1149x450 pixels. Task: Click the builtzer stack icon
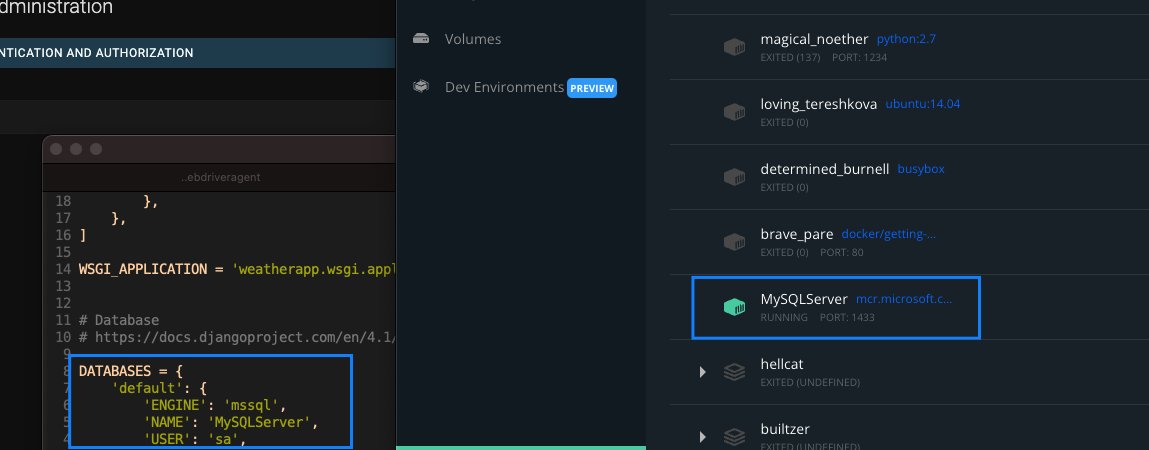pos(734,437)
